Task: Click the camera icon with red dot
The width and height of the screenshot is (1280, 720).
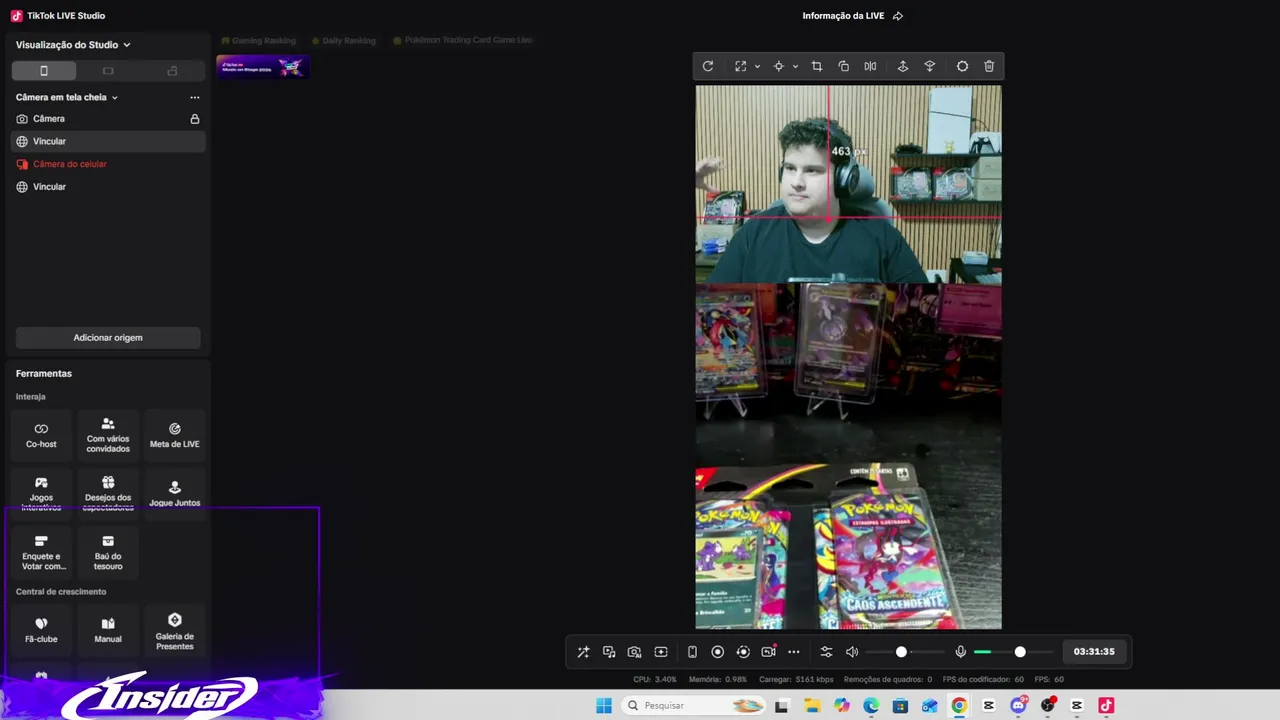Action: click(x=768, y=651)
